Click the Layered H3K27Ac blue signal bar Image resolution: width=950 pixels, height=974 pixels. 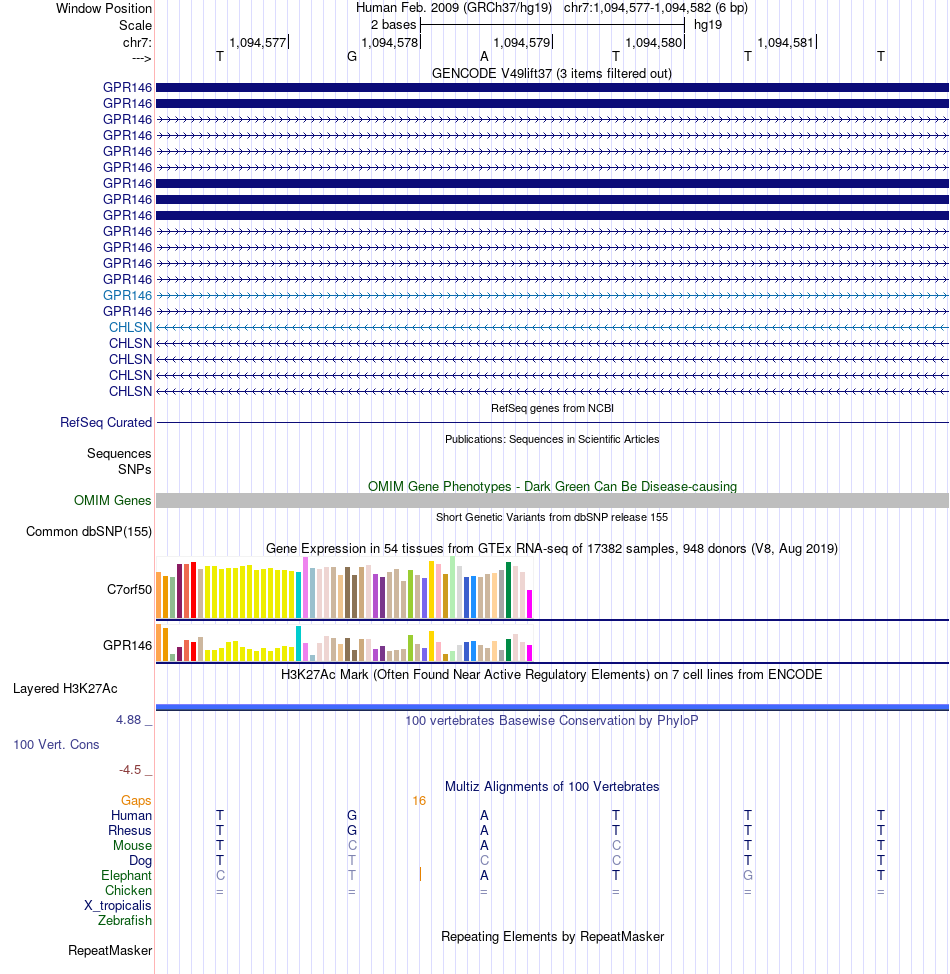coord(552,707)
